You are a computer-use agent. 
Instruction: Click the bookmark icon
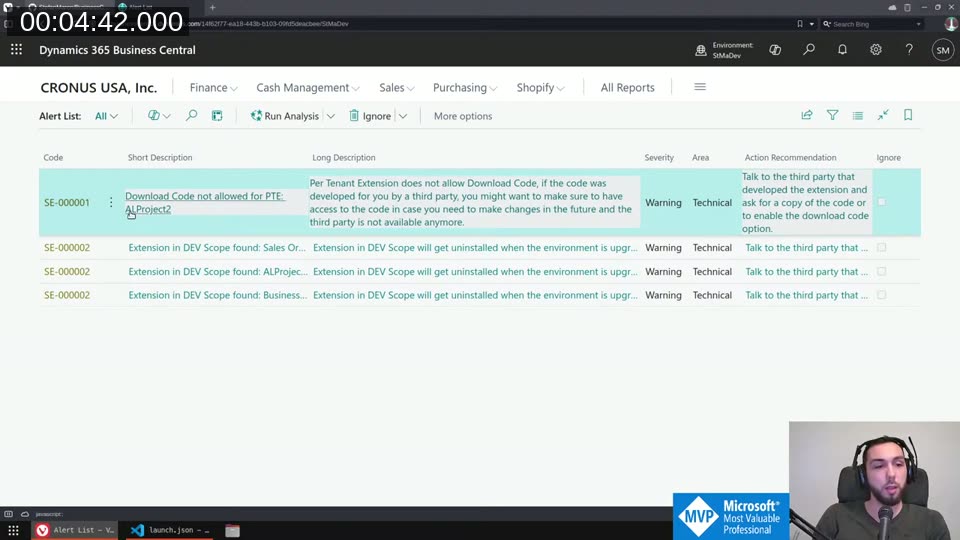[x=908, y=116]
